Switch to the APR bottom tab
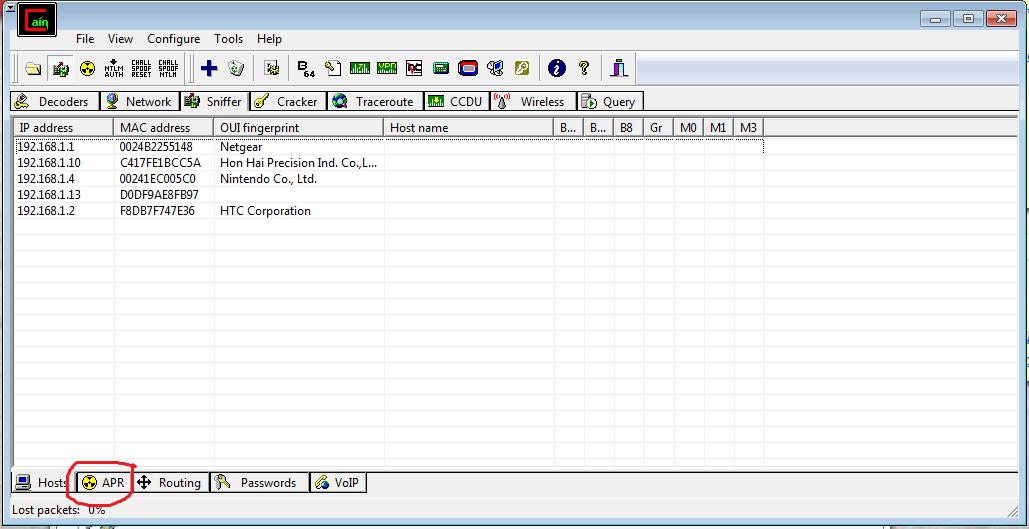Image resolution: width=1029 pixels, height=529 pixels. pyautogui.click(x=104, y=483)
